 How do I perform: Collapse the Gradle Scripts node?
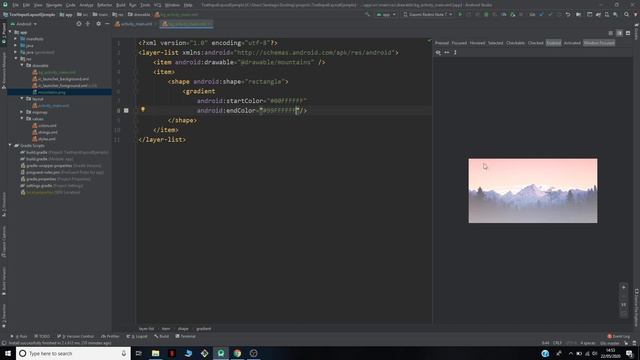pos(10,145)
